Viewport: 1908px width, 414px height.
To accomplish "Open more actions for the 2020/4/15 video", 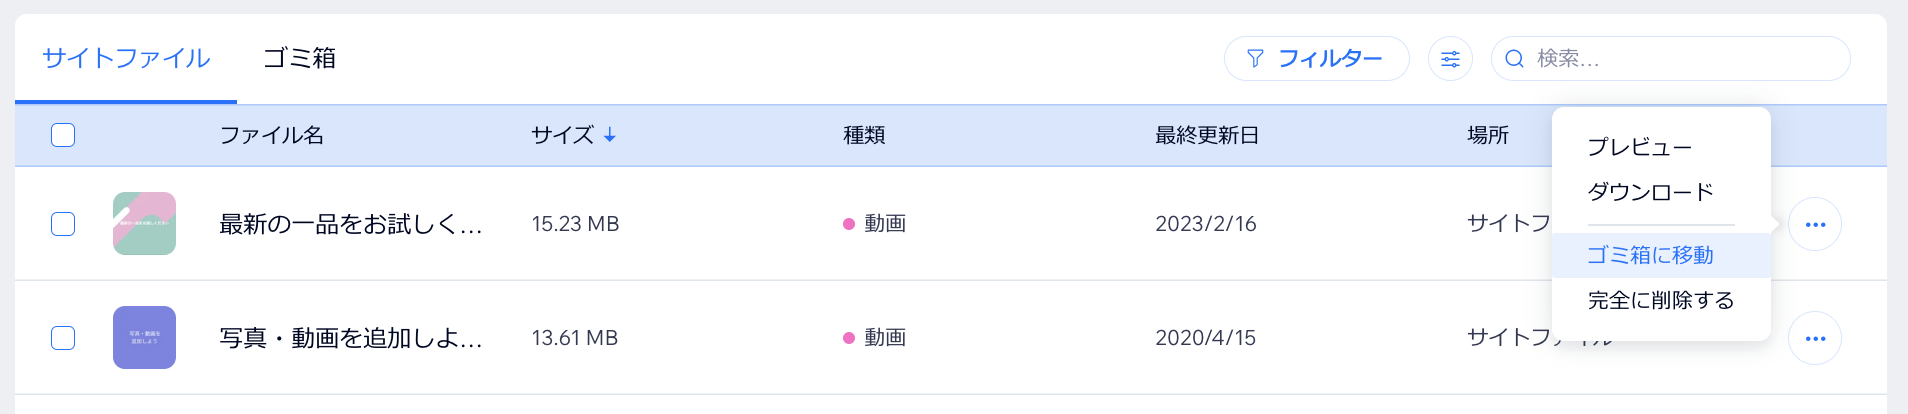I will click(x=1815, y=339).
